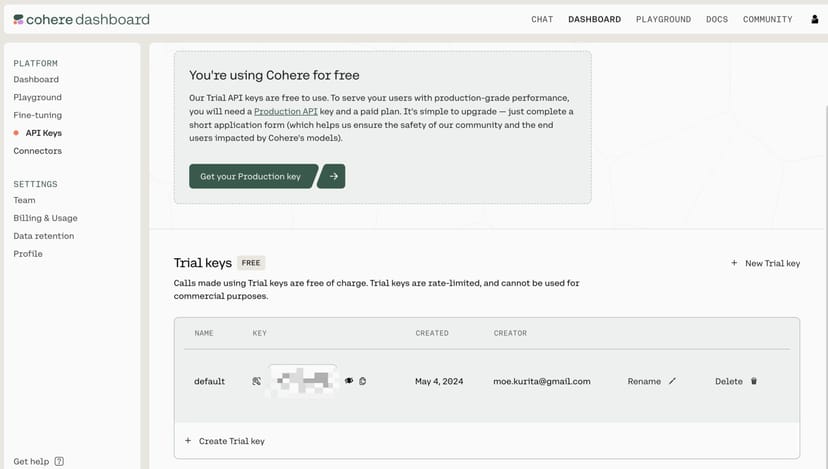
Task: Click the arrow next to Get your Production key
Action: click(333, 176)
